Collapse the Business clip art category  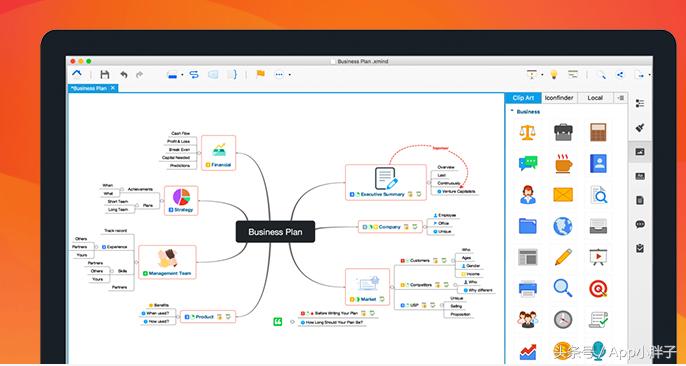512,112
